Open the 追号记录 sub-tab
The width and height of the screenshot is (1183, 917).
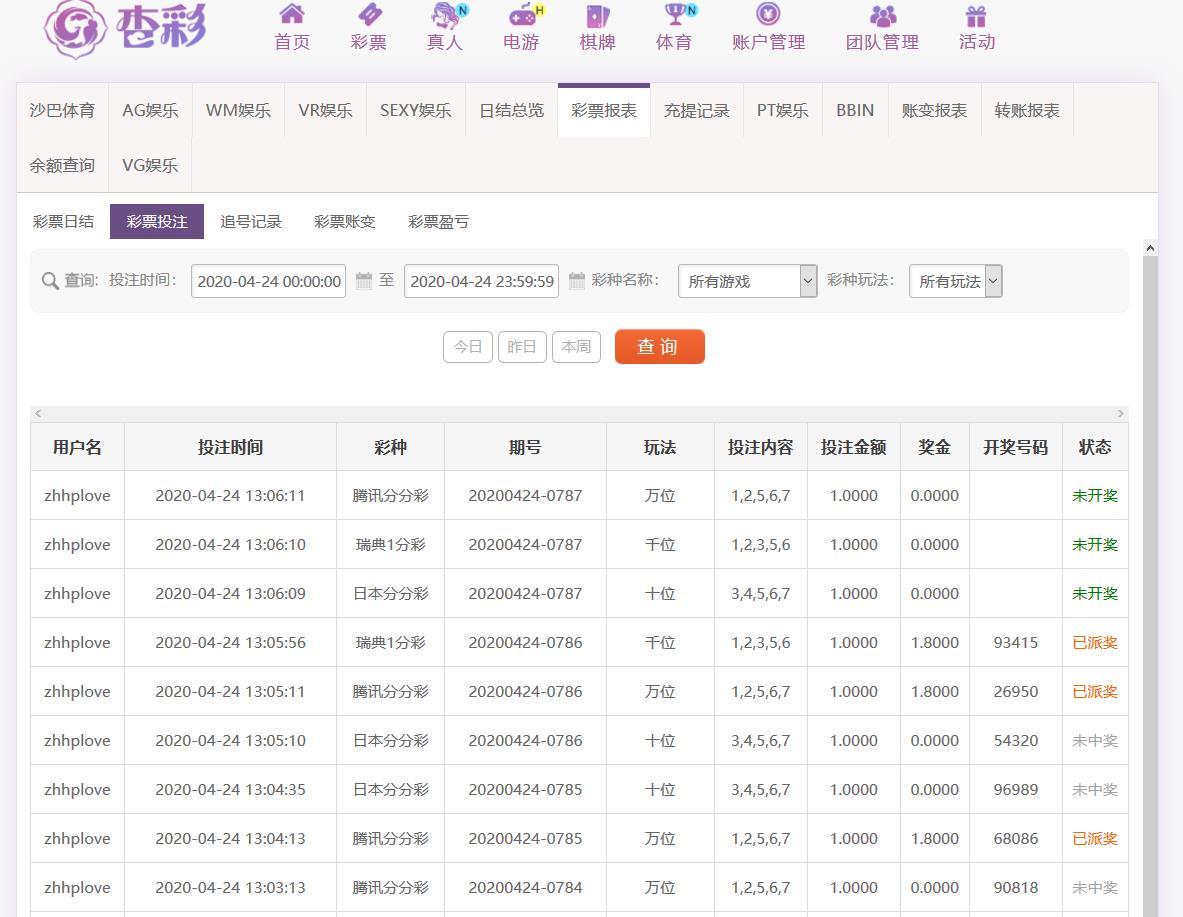pos(251,222)
